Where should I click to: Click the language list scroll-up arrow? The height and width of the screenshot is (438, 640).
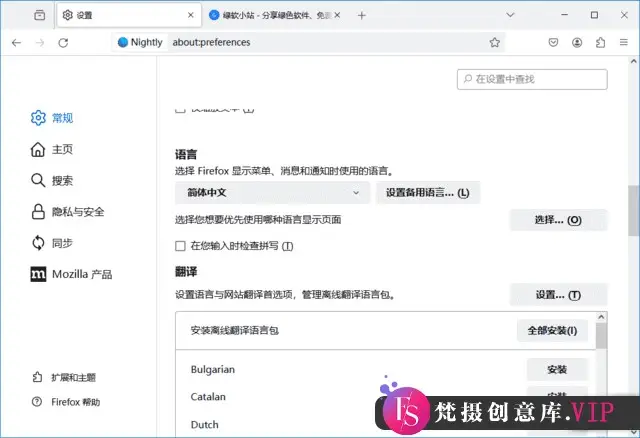click(x=601, y=317)
